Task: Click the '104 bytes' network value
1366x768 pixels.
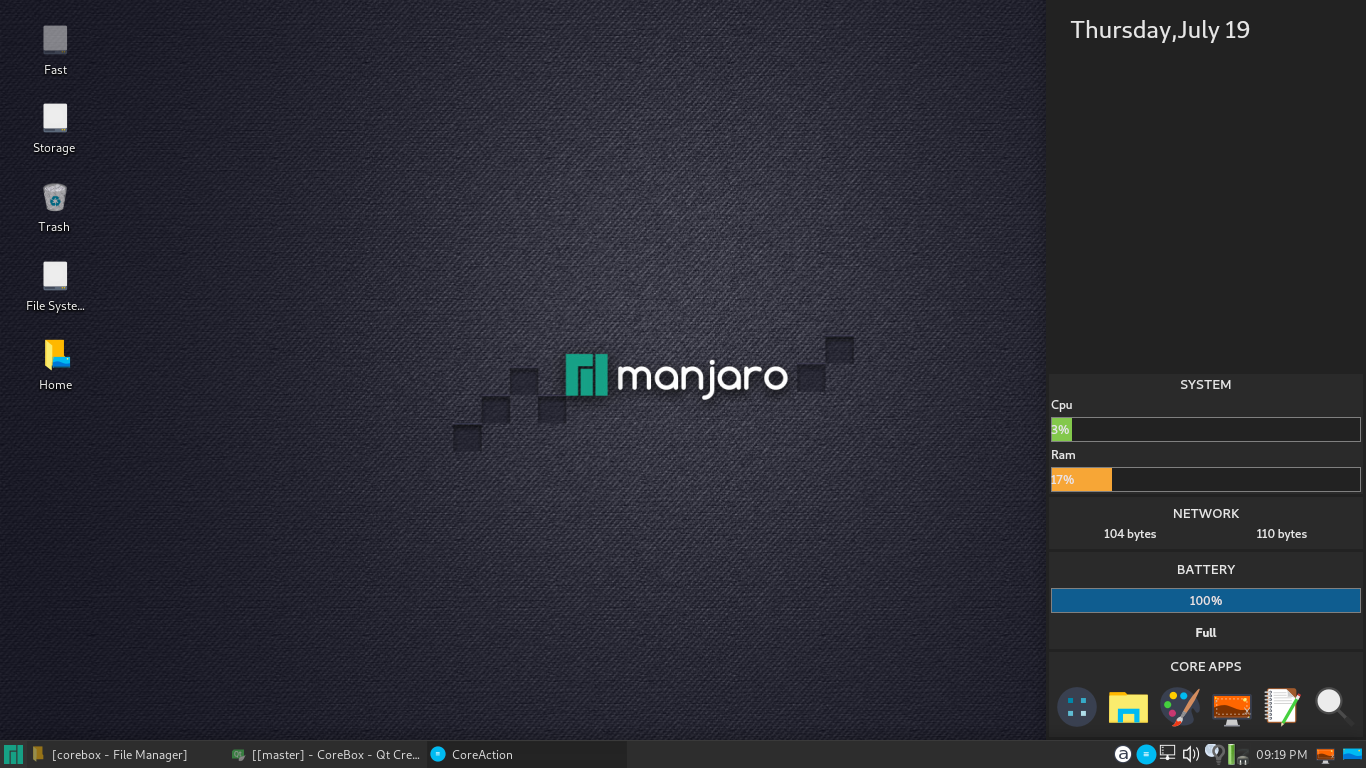Action: tap(1130, 534)
